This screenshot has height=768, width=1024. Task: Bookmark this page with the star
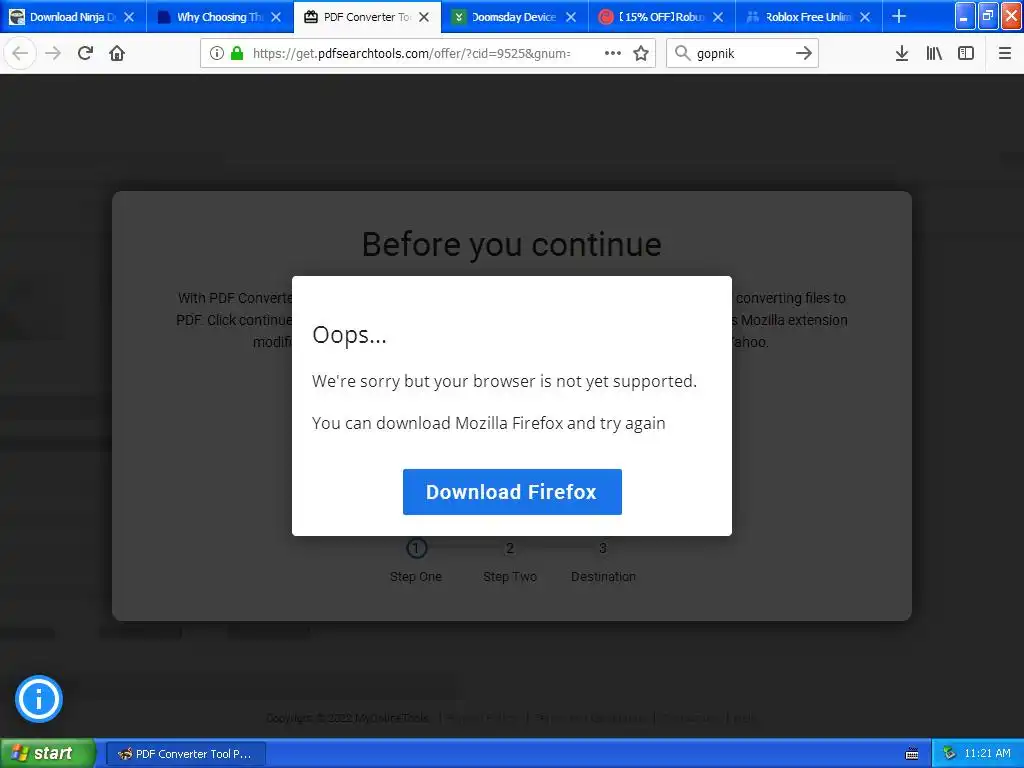click(641, 53)
